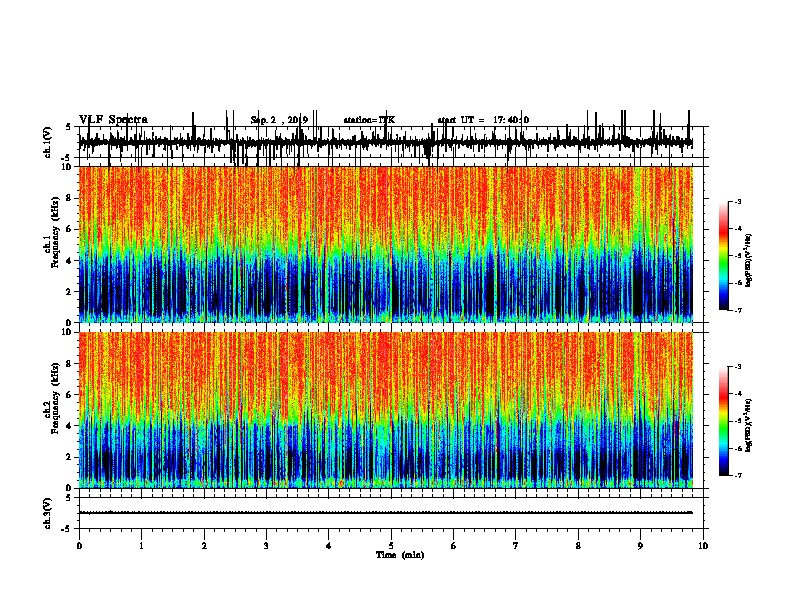Image resolution: width=792 pixels, height=612 pixels.
Task: Click tick label "5" on the time axis
Action: coord(391,546)
